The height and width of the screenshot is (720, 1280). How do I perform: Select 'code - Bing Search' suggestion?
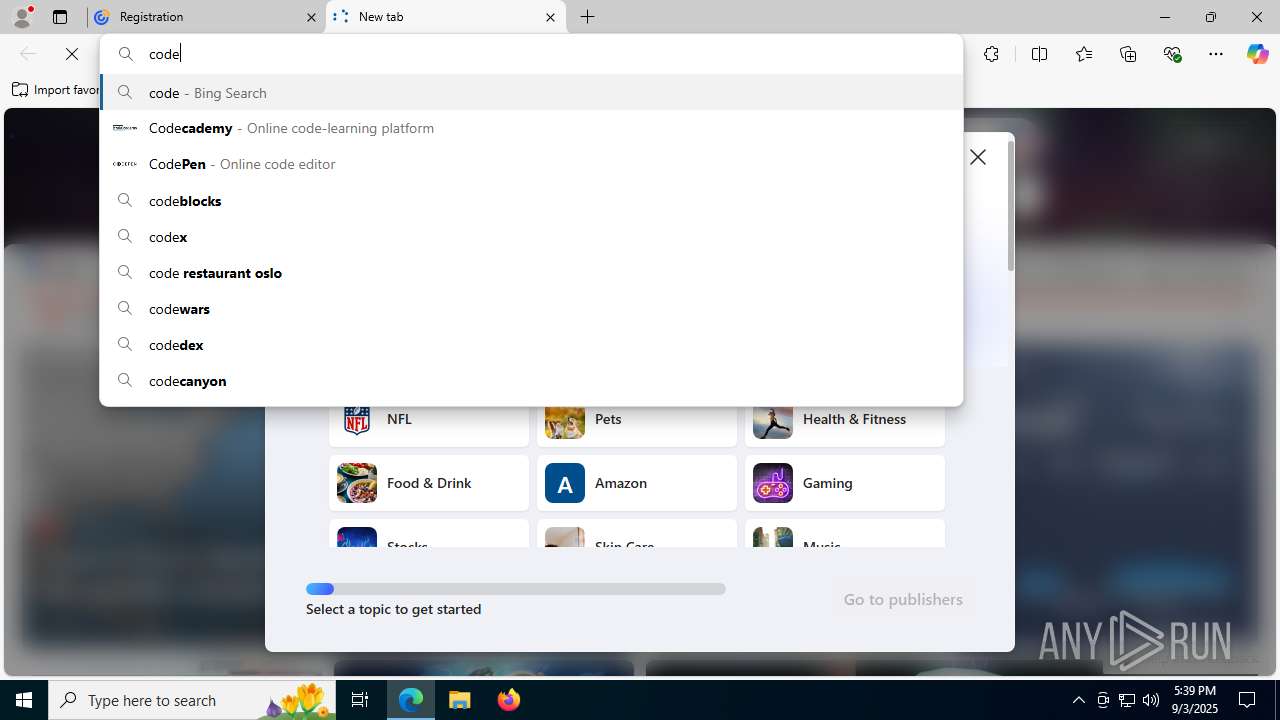coord(531,92)
